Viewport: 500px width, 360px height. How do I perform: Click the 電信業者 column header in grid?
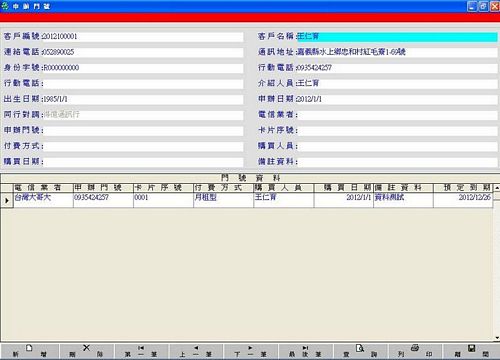click(x=43, y=188)
